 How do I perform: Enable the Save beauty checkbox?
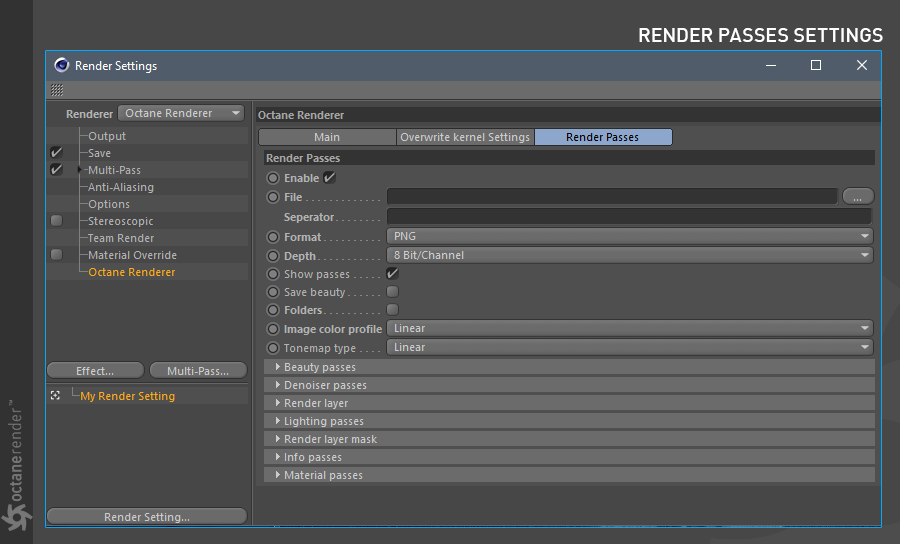pyautogui.click(x=393, y=292)
